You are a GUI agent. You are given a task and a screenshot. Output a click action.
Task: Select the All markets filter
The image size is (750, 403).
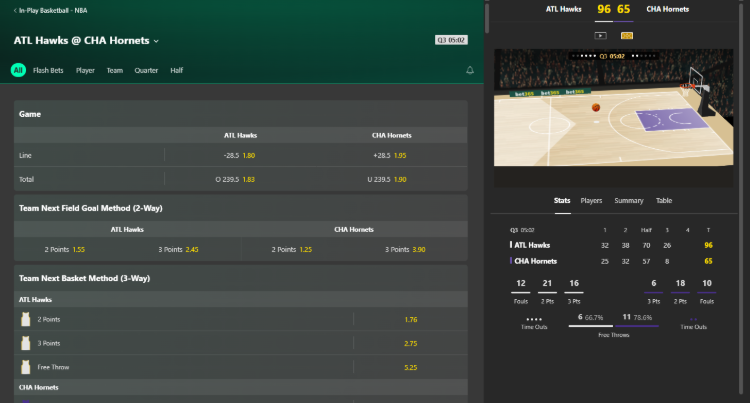18,70
